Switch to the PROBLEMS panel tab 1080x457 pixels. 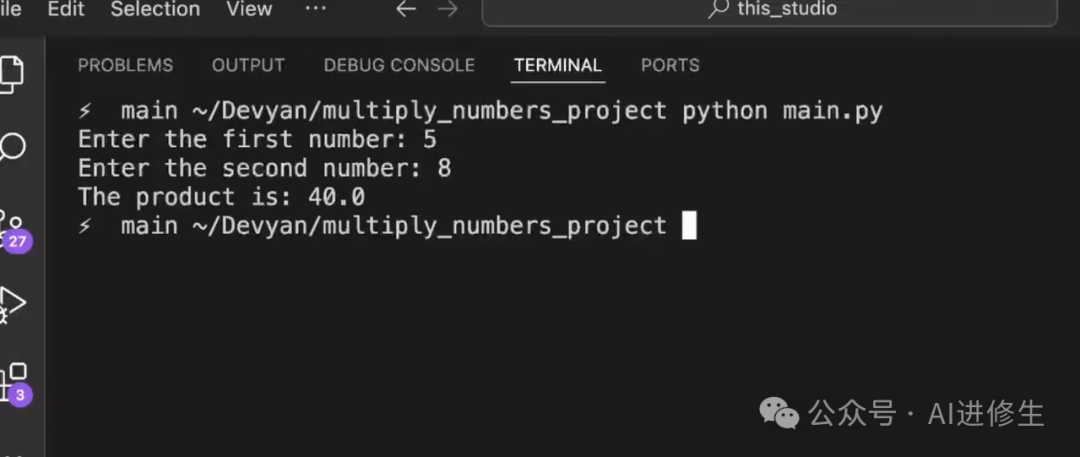125,65
